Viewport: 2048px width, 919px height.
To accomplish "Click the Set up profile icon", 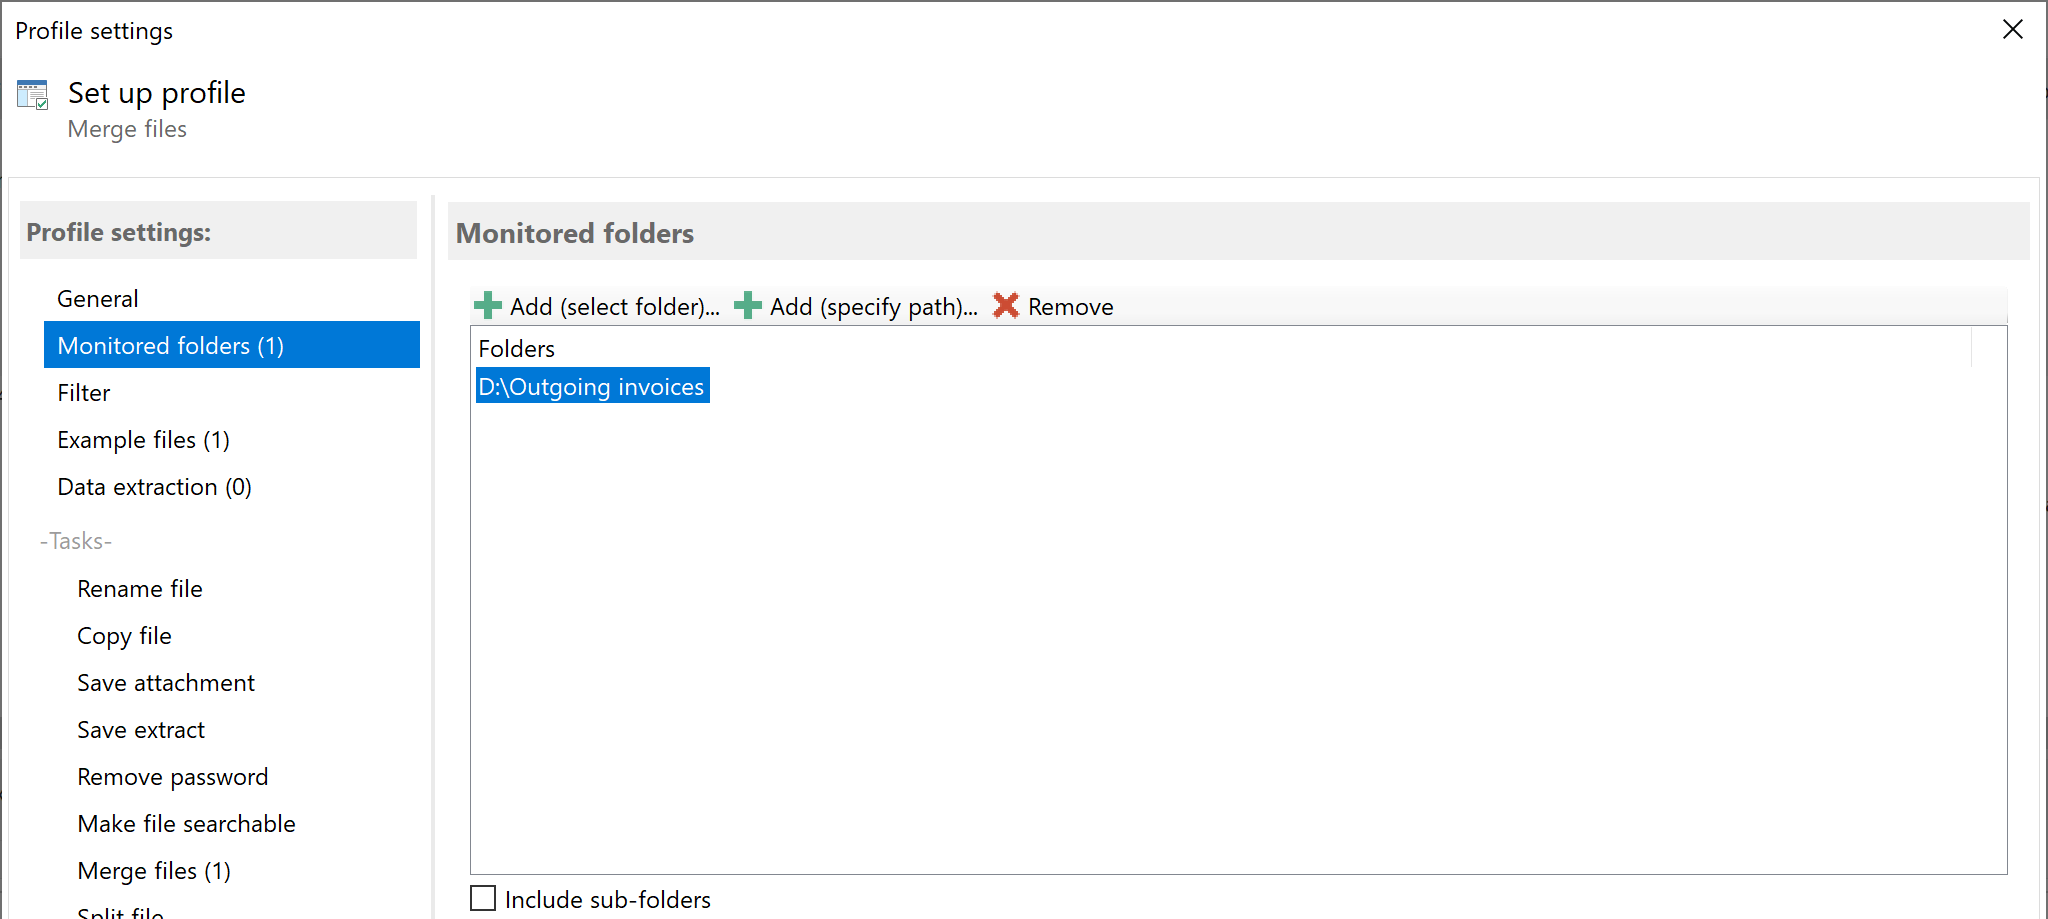I will point(32,95).
